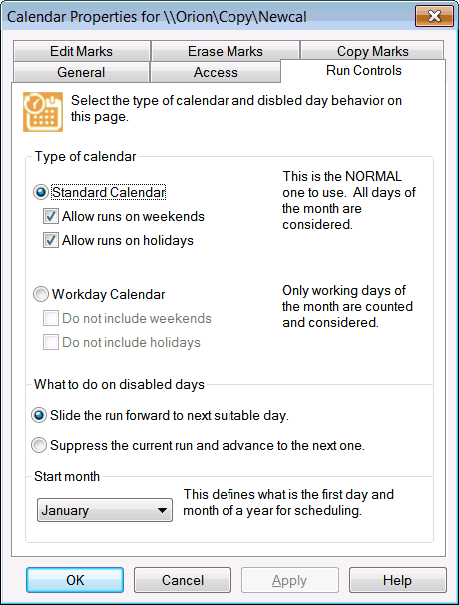Confirm with the OK button

(x=75, y=580)
